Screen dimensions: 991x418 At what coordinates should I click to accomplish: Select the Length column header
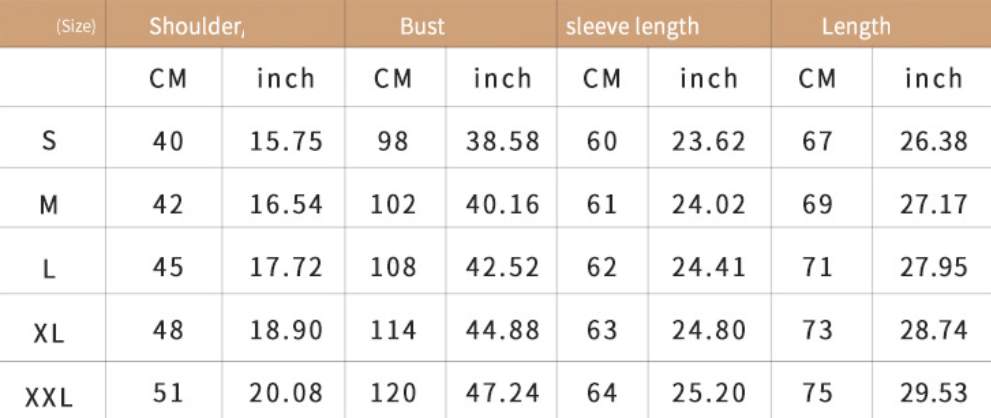point(856,27)
